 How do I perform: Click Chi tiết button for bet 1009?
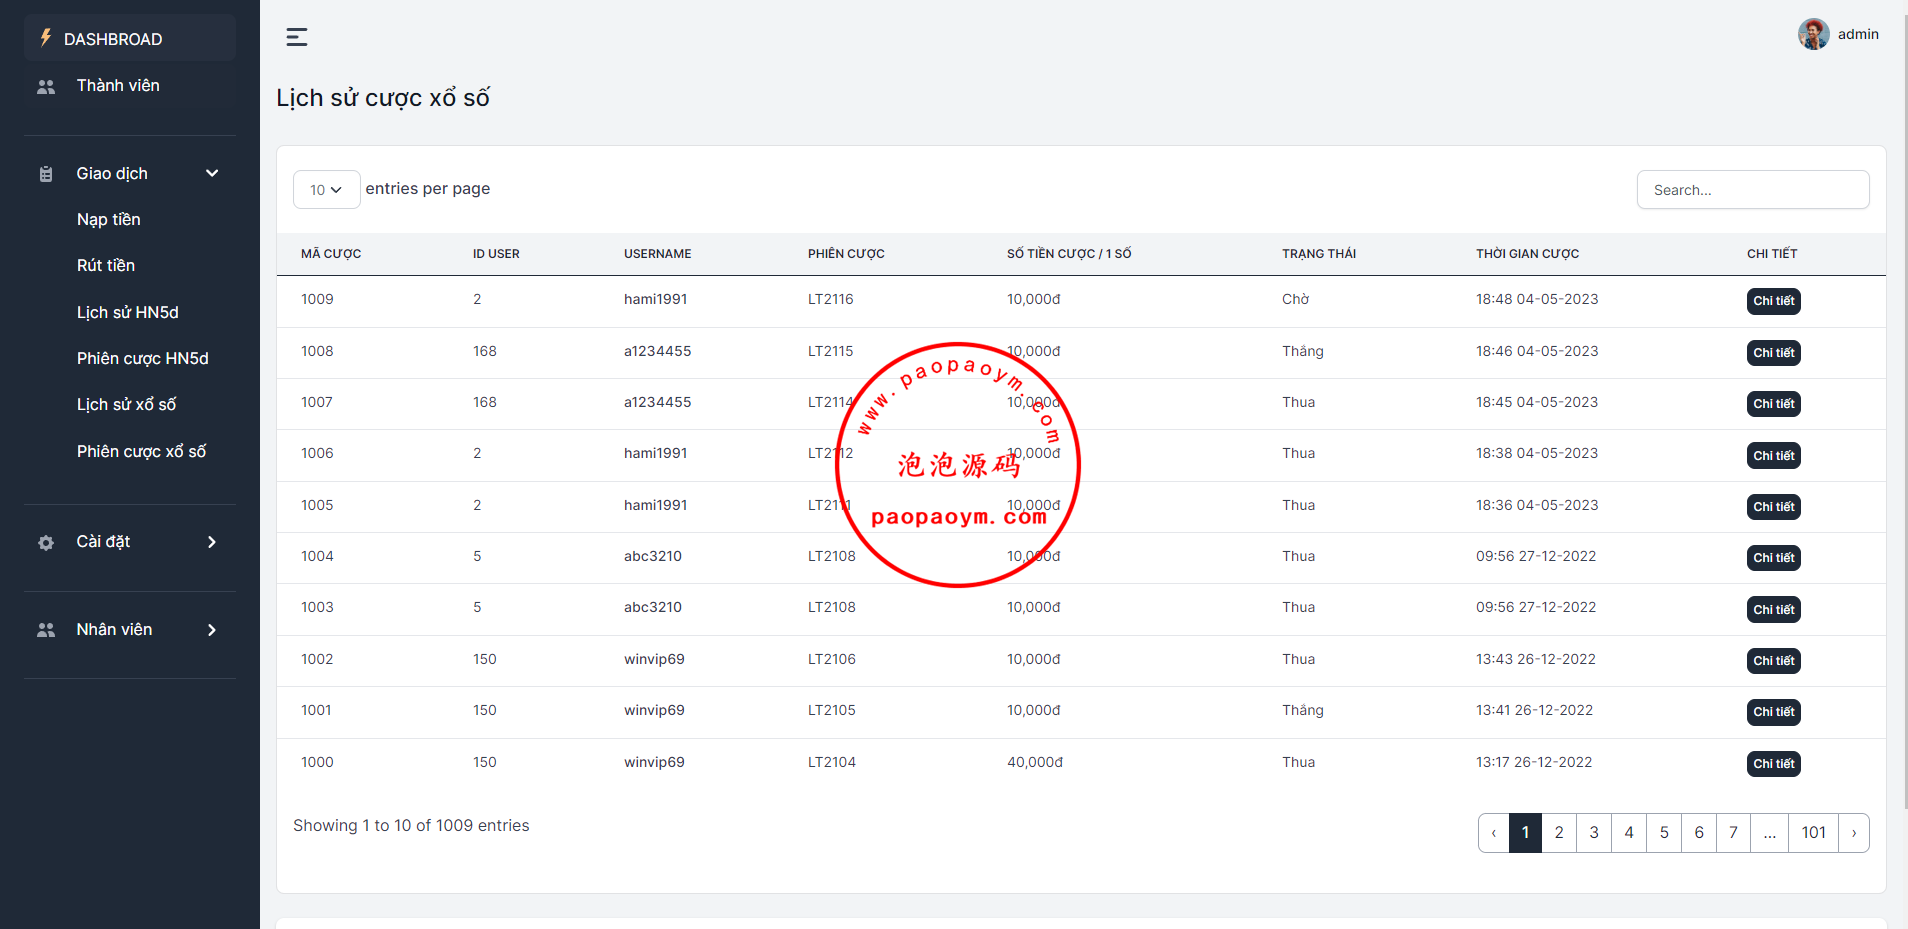pos(1773,301)
